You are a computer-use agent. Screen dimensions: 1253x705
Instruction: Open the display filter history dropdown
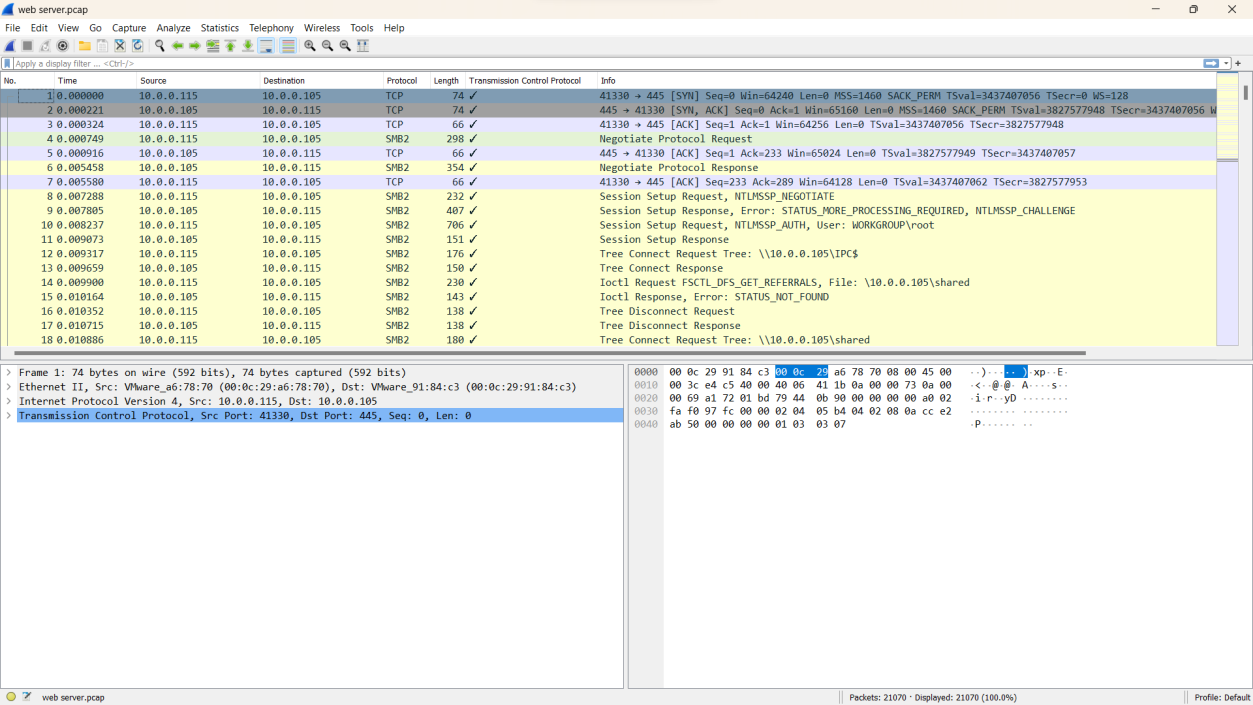coord(1227,63)
